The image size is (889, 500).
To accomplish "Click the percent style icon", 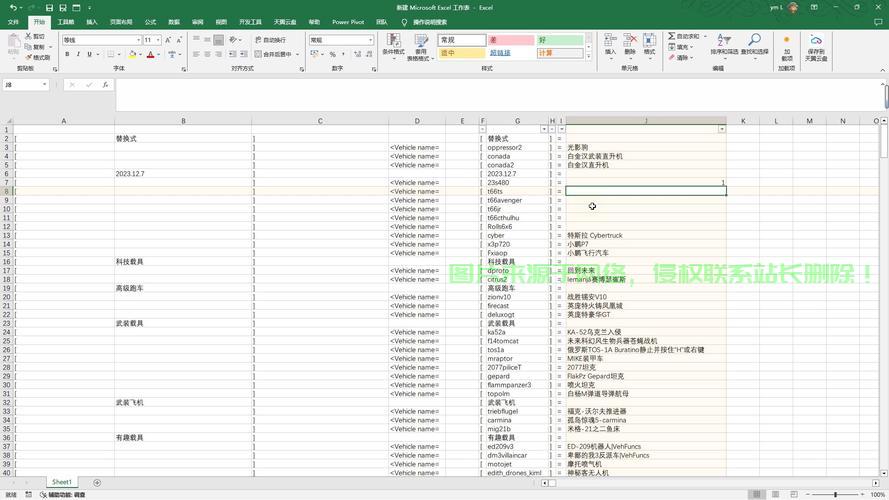I will [x=333, y=54].
